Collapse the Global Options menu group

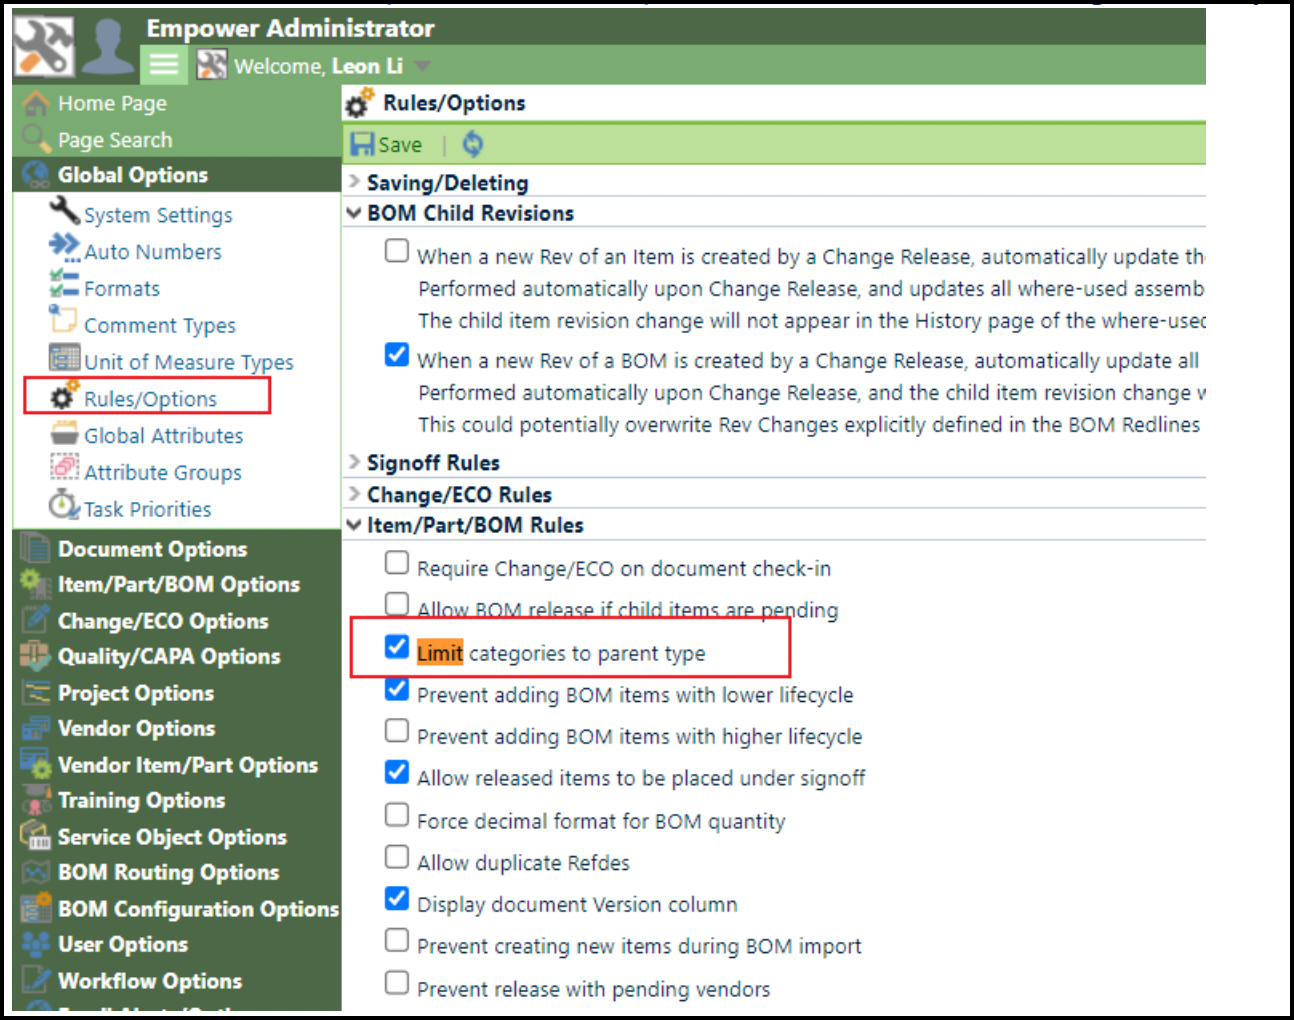coord(133,175)
